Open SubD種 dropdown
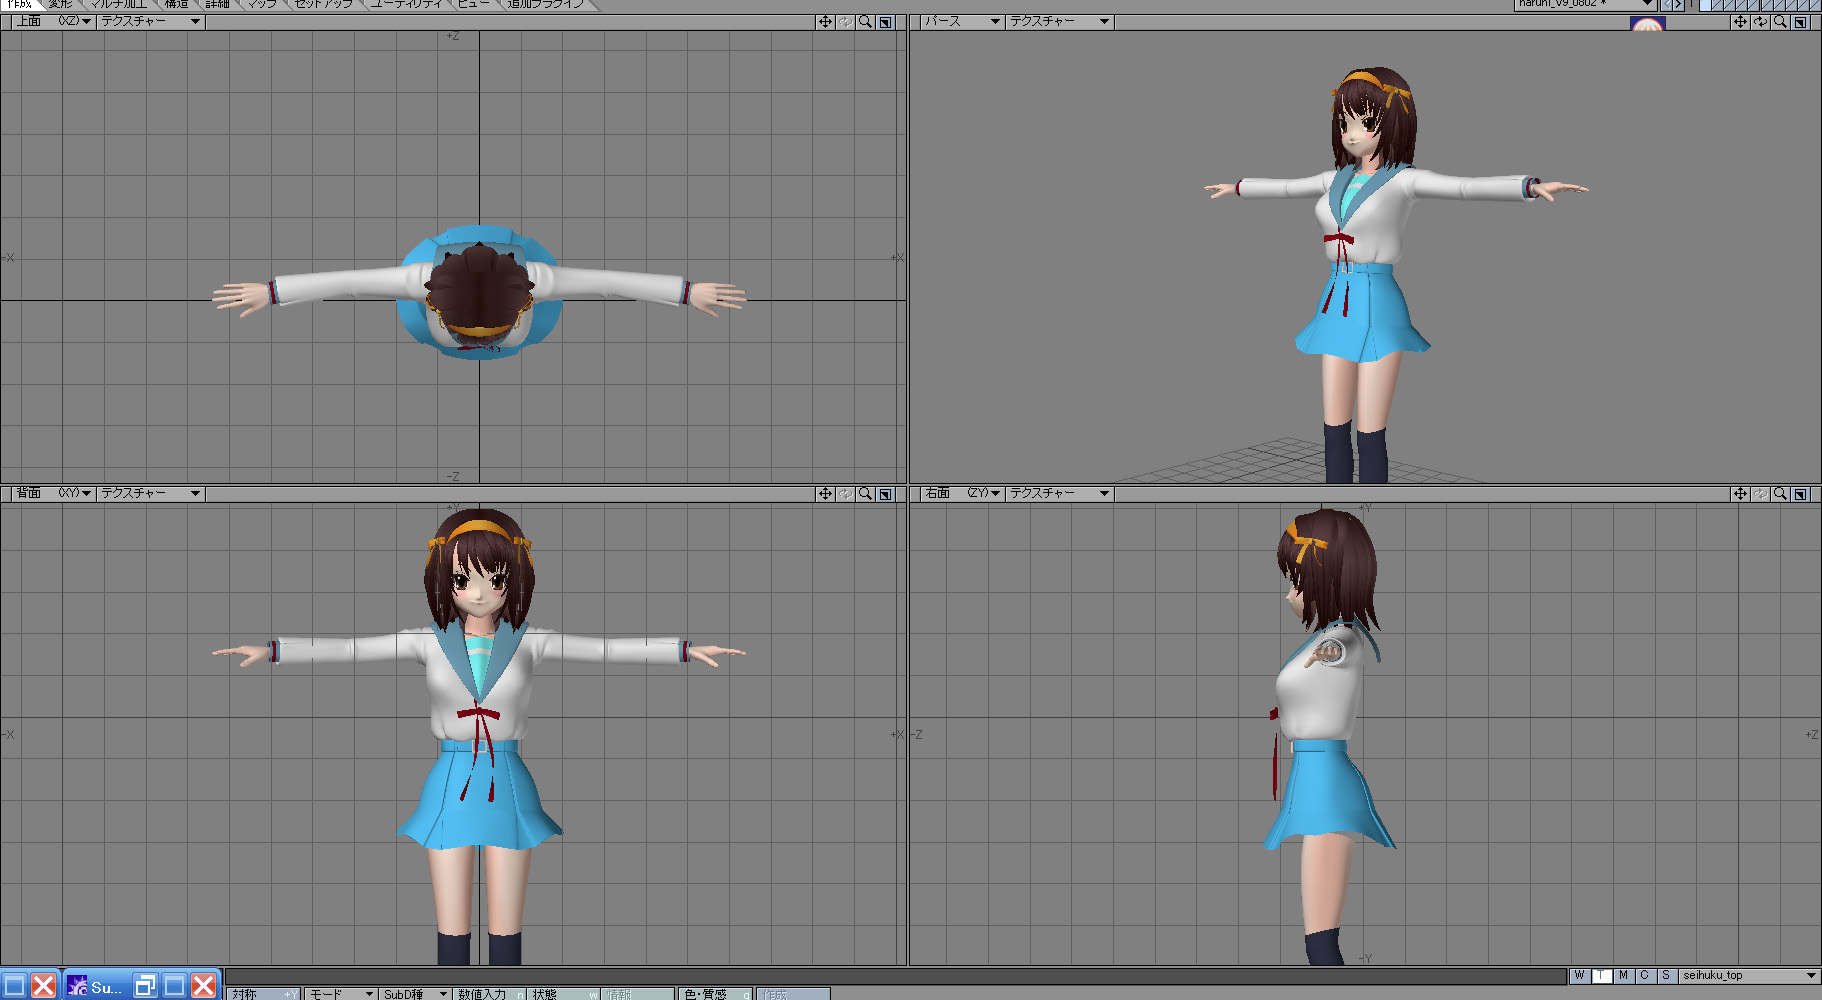Screen dimensions: 1822x1000 415,994
